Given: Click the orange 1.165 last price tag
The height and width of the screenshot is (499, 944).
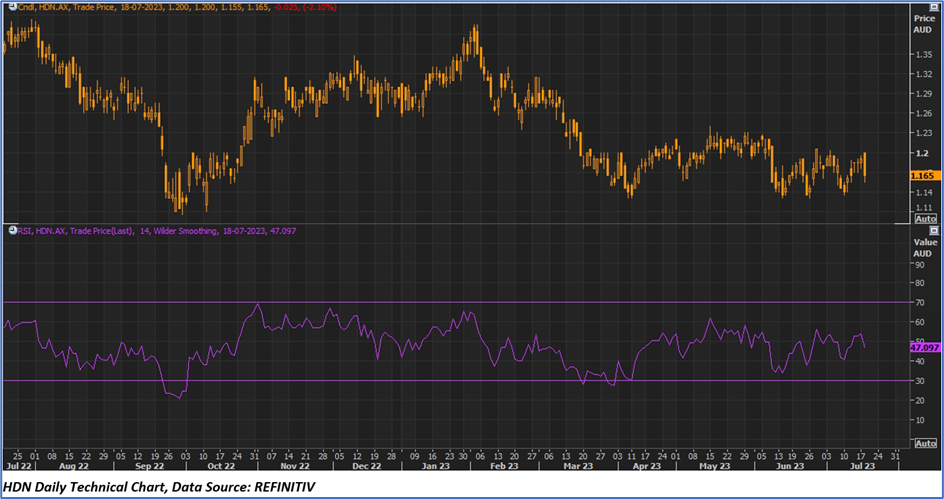Looking at the screenshot, I should click(x=923, y=175).
